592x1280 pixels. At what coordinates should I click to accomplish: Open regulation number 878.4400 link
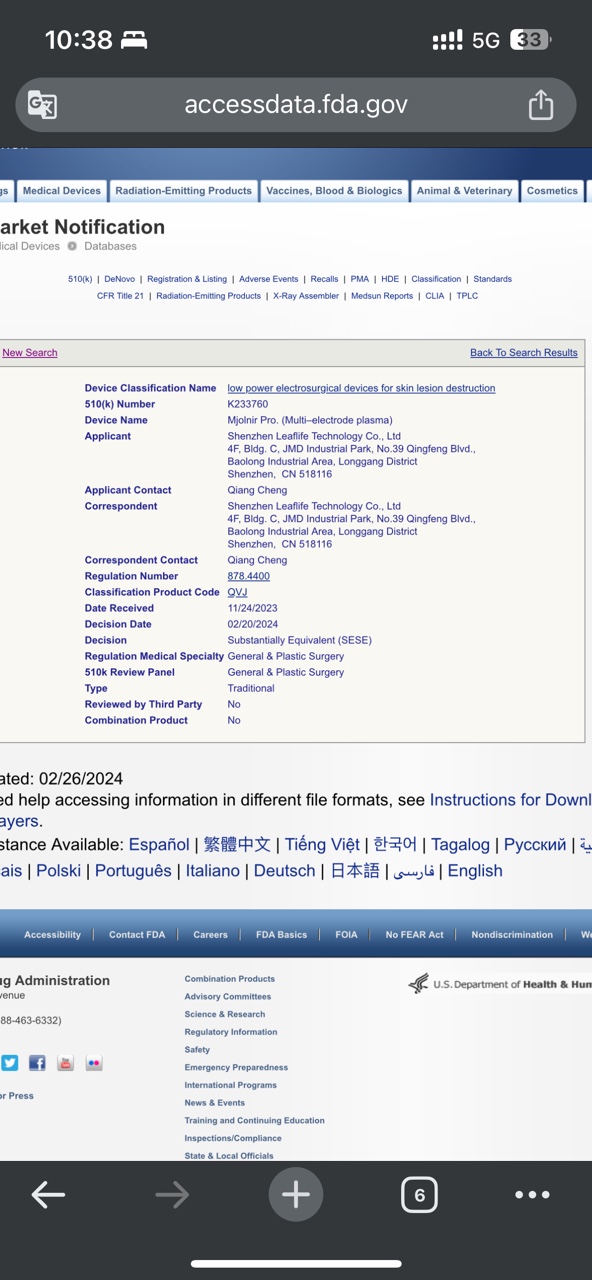248,576
